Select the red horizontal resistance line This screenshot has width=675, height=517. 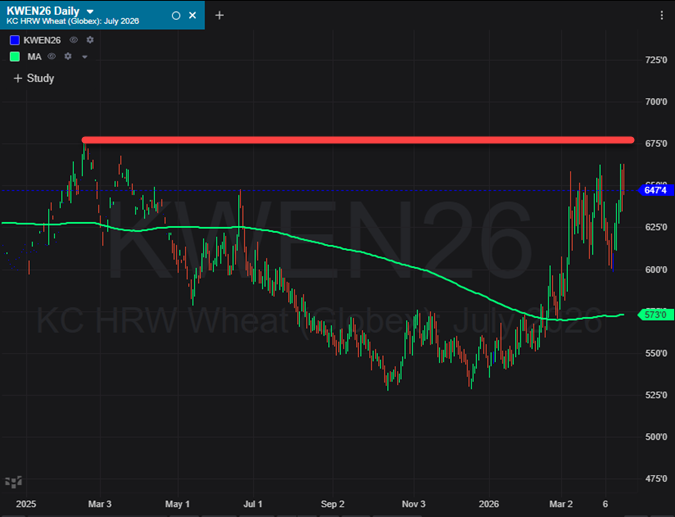click(358, 140)
